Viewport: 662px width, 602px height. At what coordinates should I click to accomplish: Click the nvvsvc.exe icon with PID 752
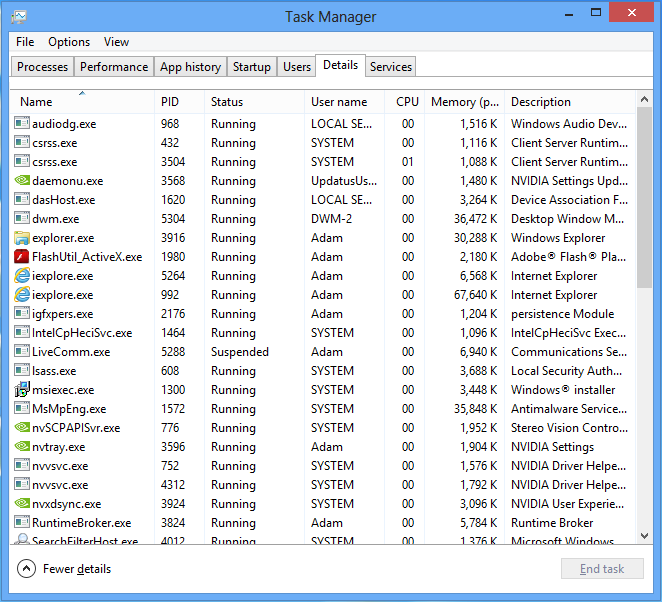22,465
